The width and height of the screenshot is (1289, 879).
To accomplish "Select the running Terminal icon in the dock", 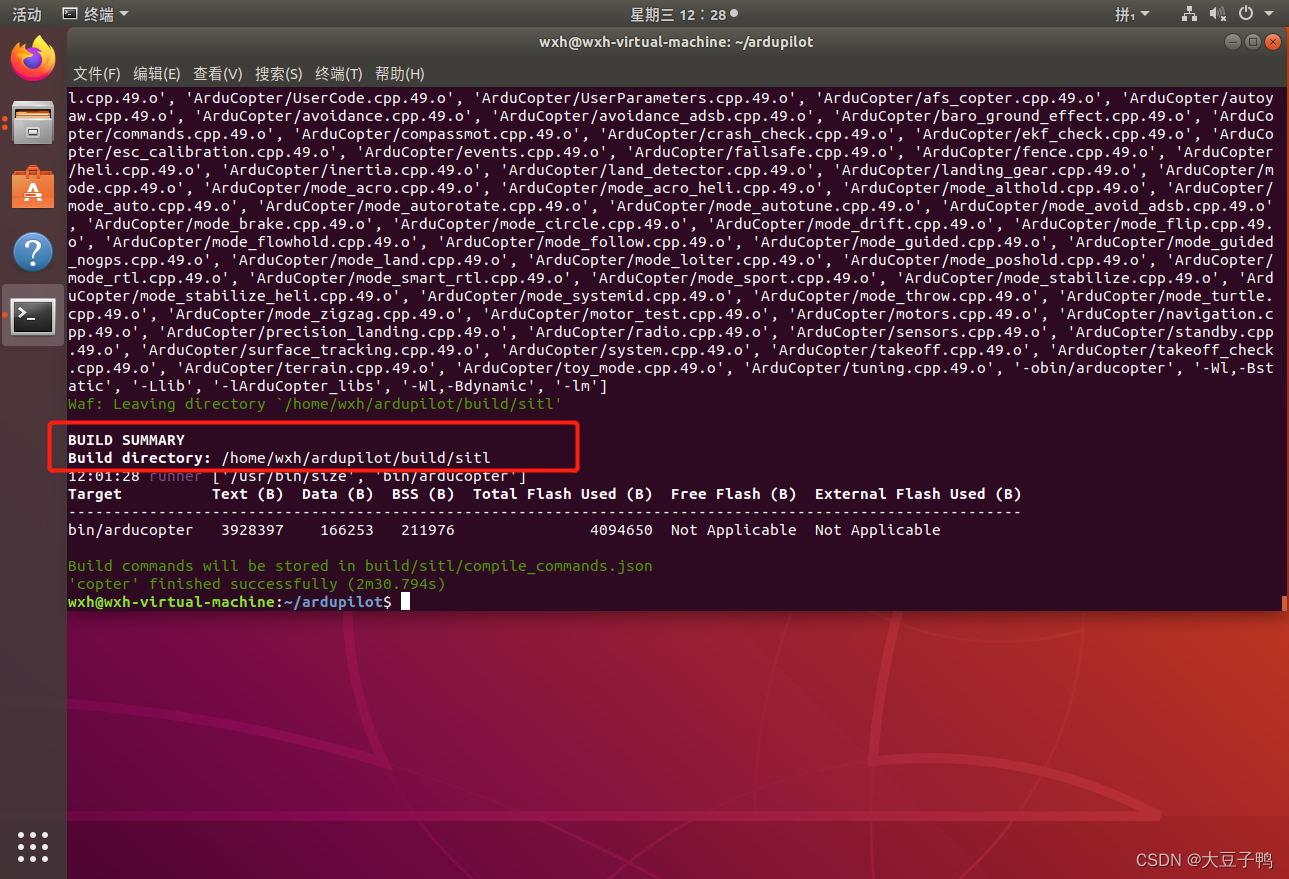I will point(32,316).
